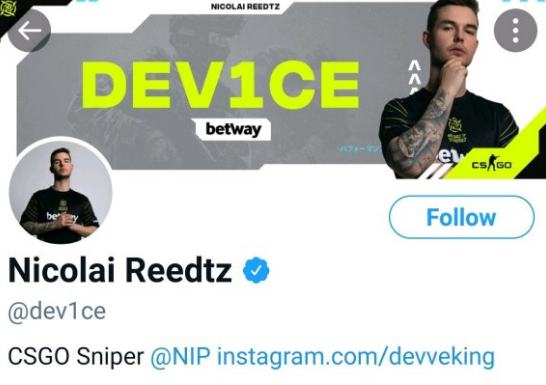
Task: Open the three-dot more options menu
Action: tap(515, 31)
